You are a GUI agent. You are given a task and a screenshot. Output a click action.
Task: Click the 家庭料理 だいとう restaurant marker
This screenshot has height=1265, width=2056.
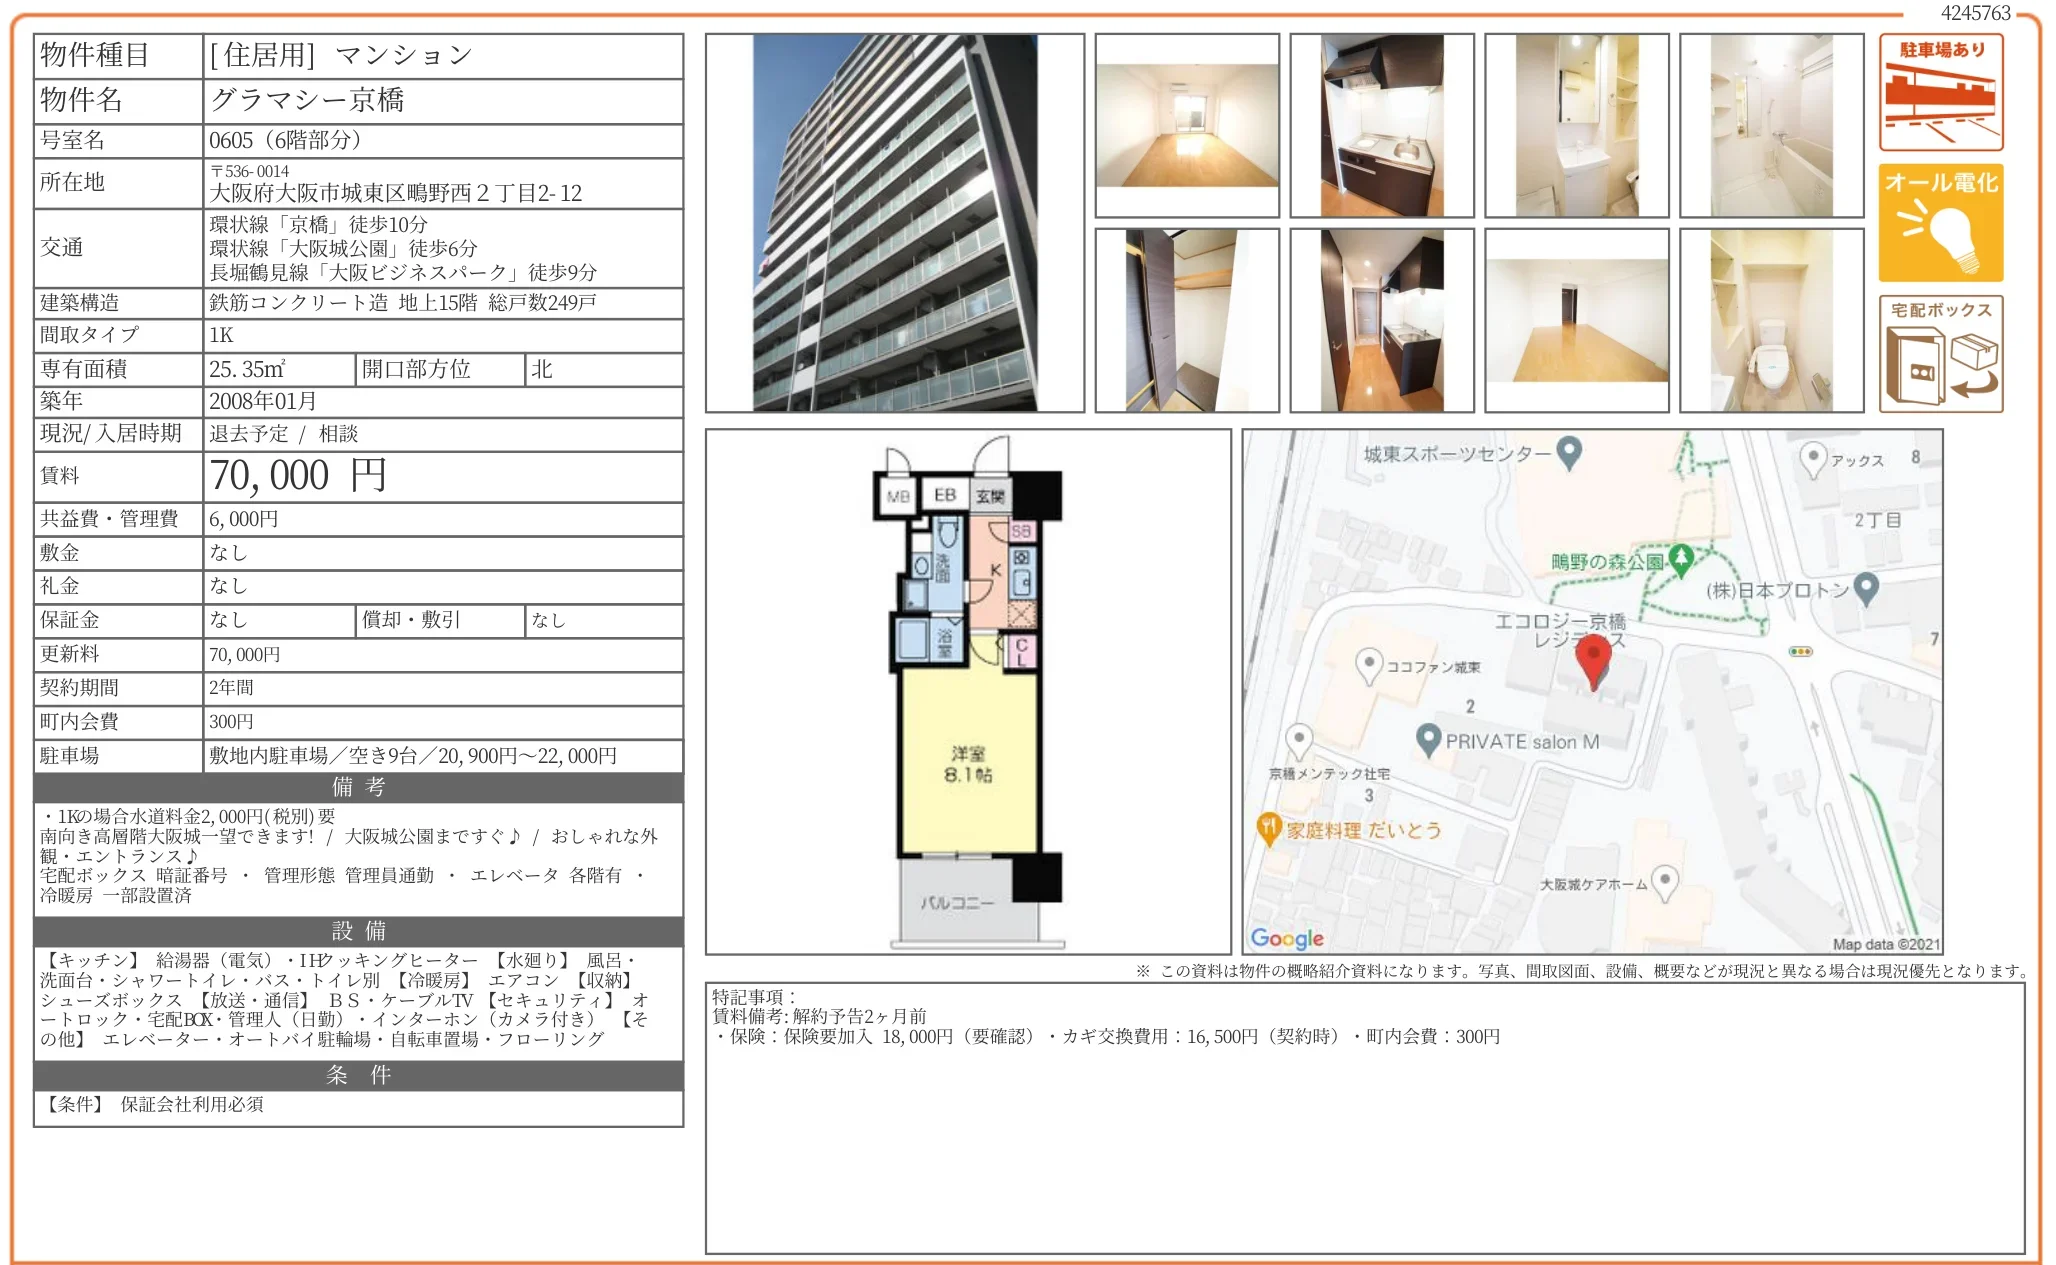pos(1268,828)
